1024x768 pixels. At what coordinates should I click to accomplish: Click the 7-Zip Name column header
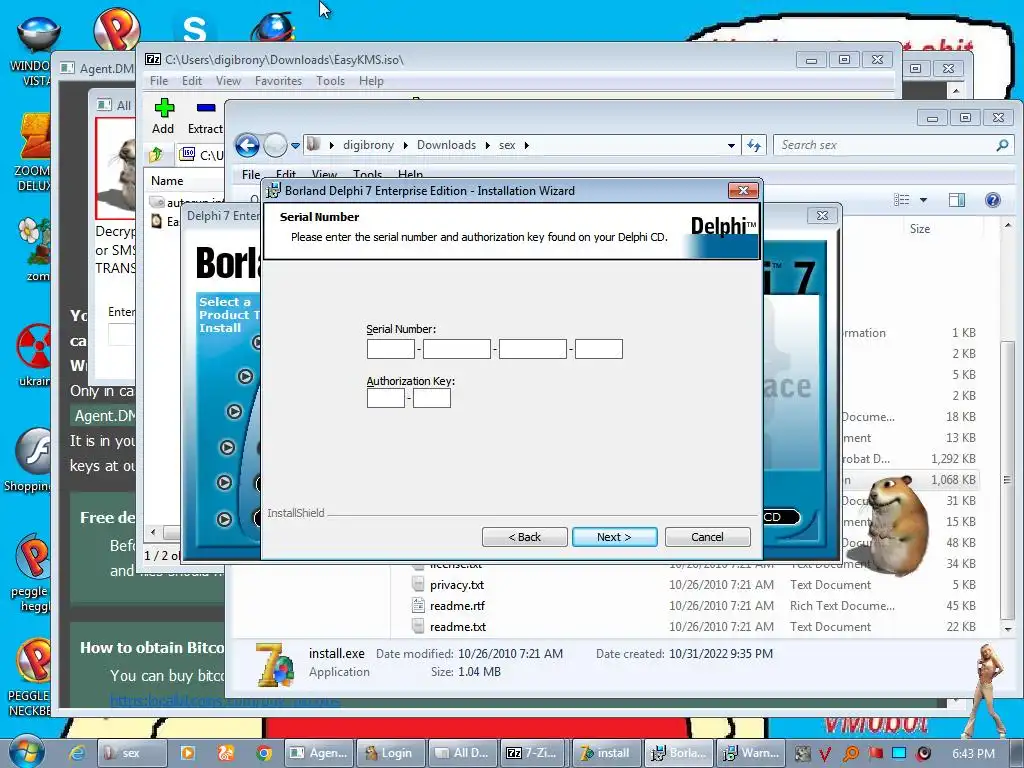(167, 181)
